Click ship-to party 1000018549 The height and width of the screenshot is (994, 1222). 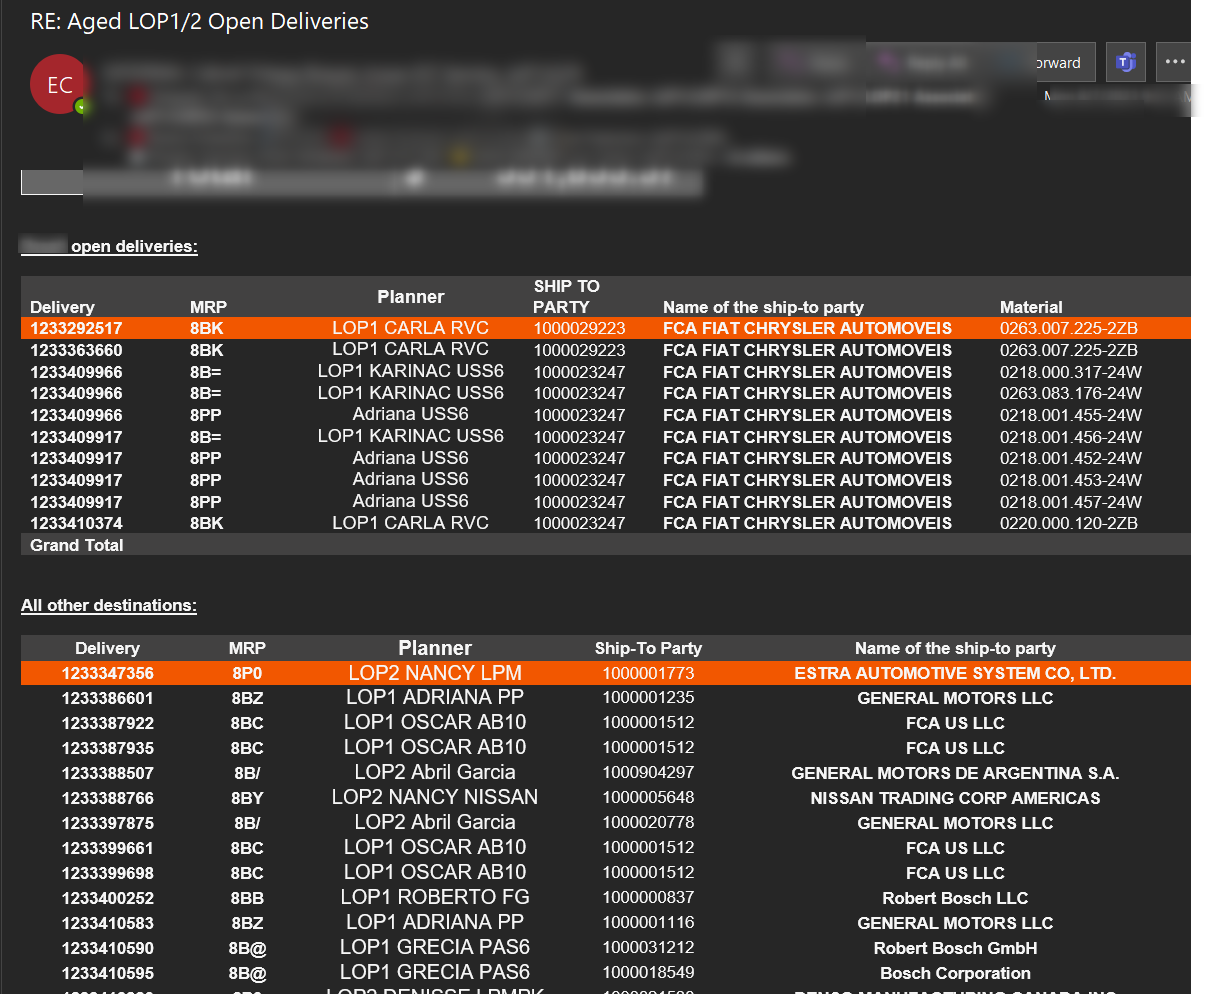pyautogui.click(x=648, y=973)
